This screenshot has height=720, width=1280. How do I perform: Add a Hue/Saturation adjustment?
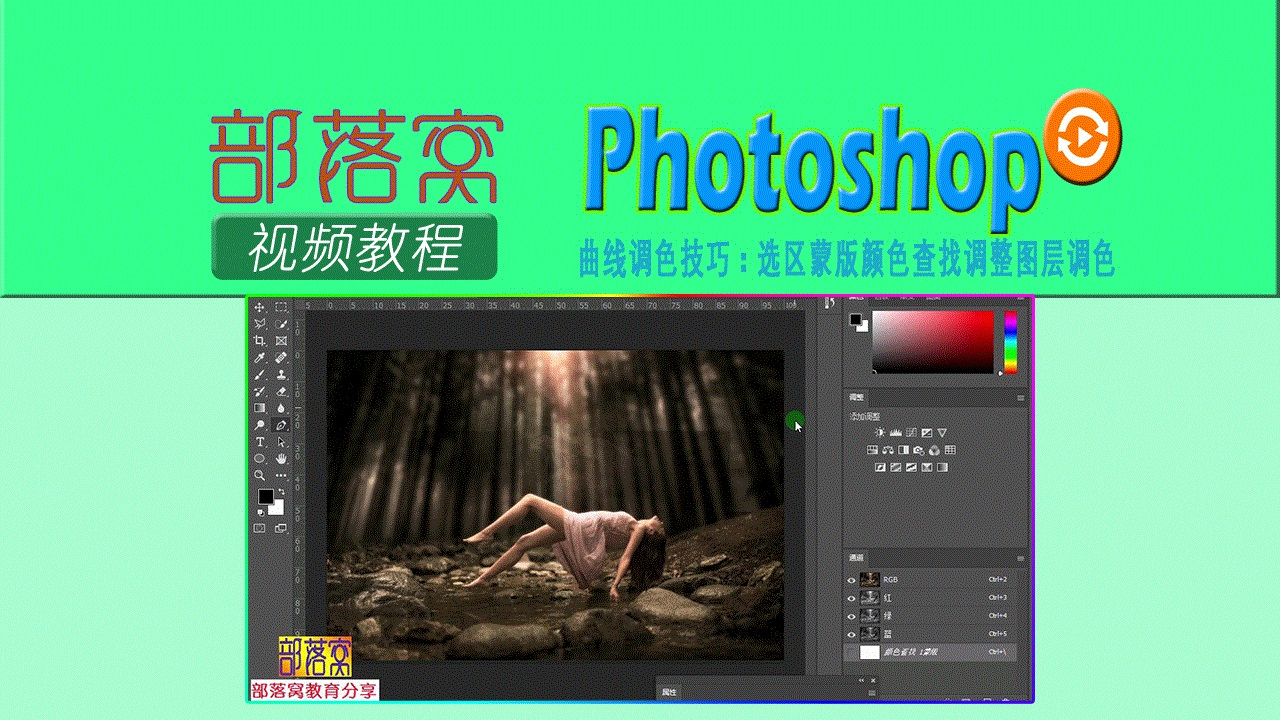pyautogui.click(x=873, y=451)
